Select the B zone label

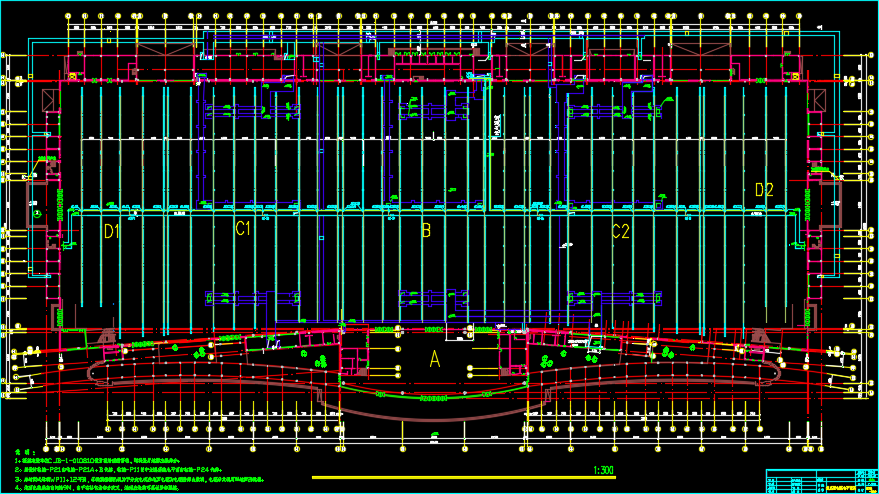pos(426,230)
